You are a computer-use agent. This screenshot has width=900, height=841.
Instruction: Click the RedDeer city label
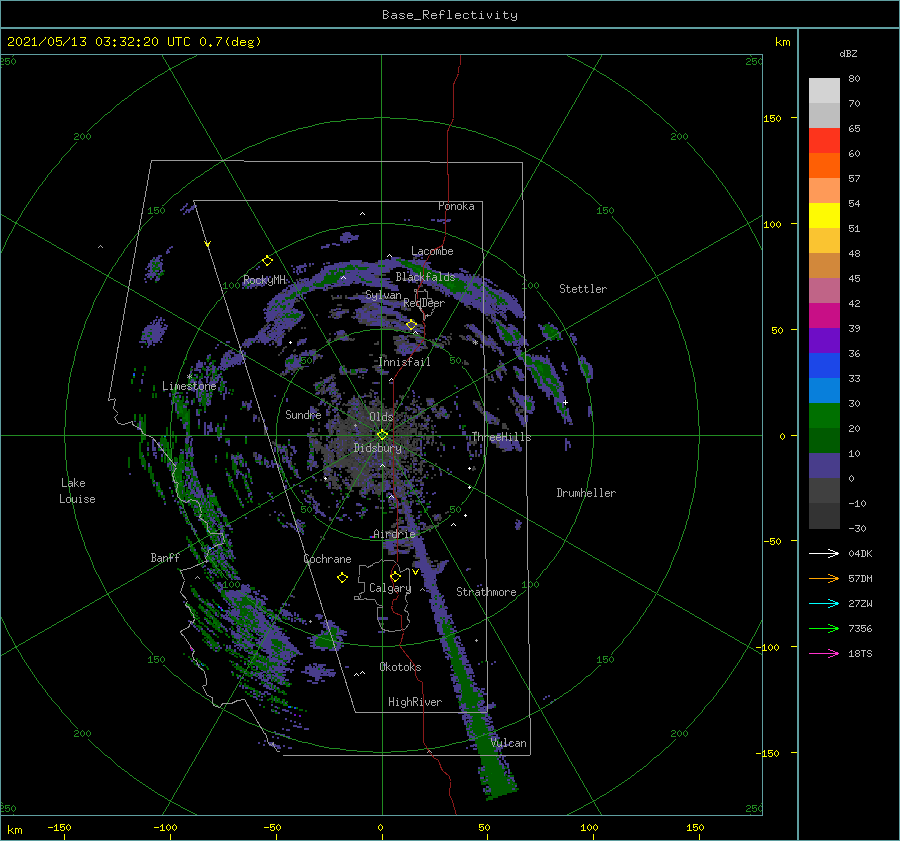(x=424, y=303)
